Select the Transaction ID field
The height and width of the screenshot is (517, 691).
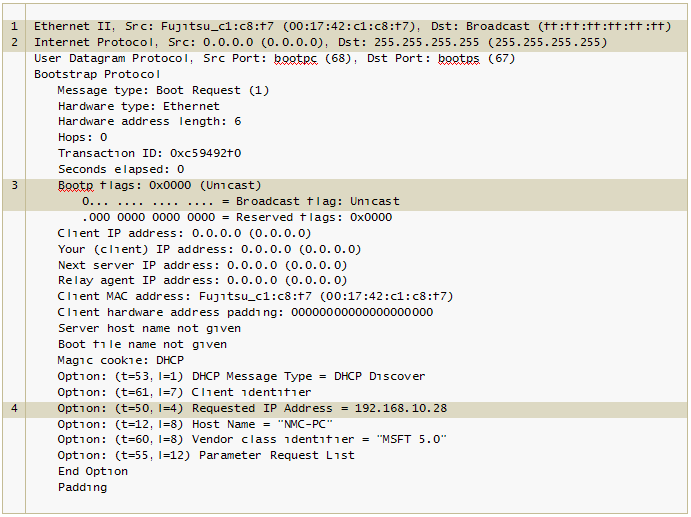pos(149,153)
